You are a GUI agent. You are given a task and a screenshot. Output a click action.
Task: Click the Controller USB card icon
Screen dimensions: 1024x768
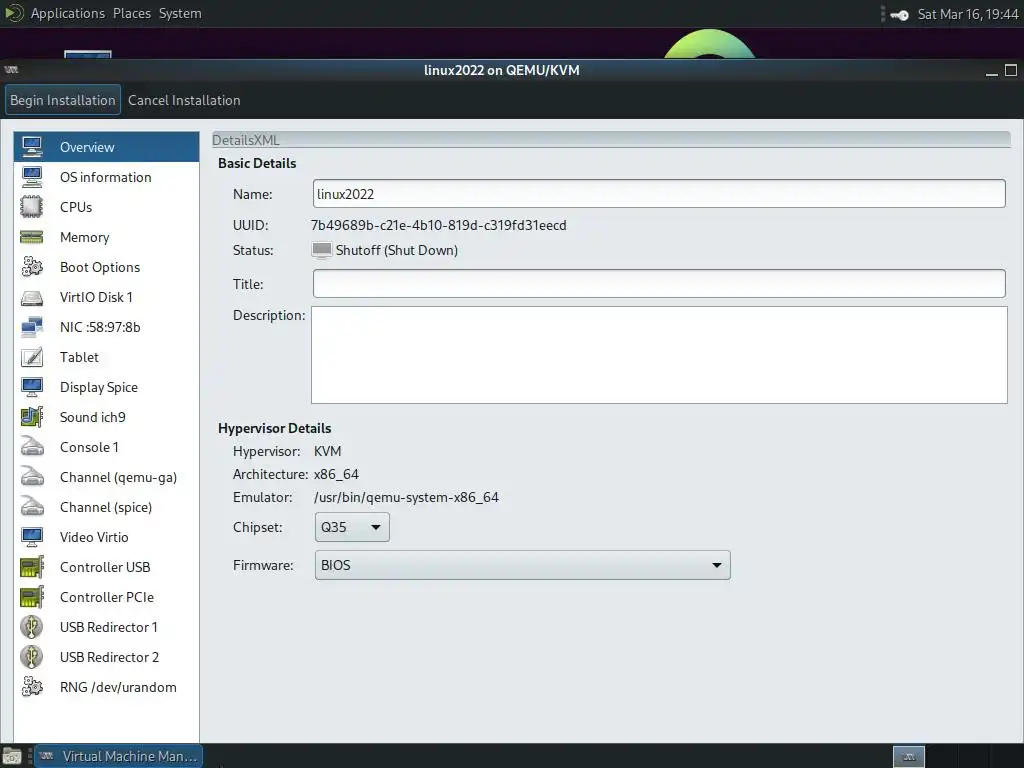[32, 568]
